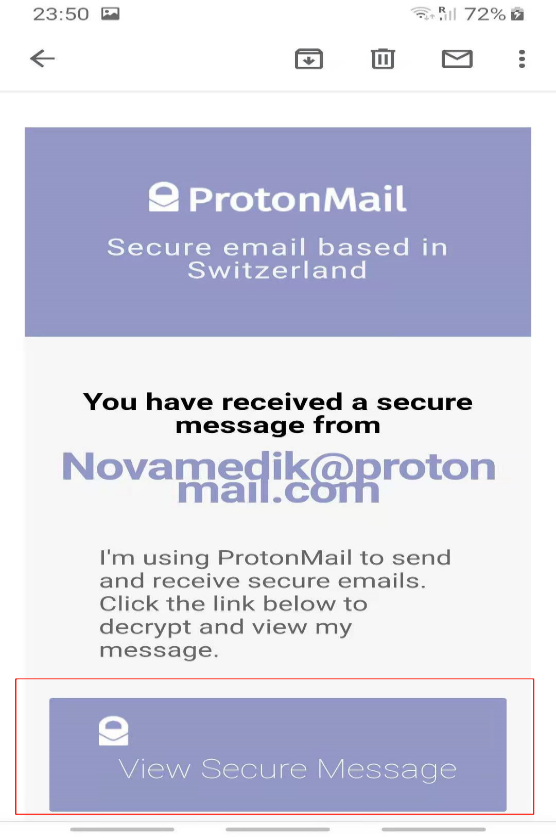
Task: Open the three-dot more options menu
Action: pyautogui.click(x=522, y=59)
